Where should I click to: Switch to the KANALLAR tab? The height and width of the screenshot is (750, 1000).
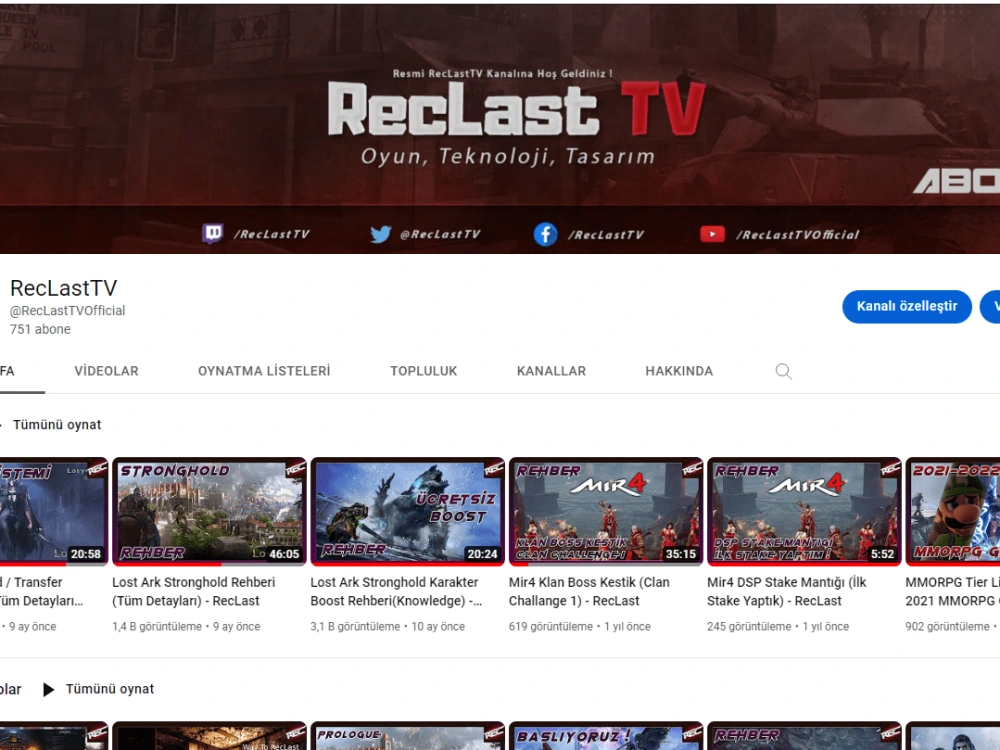551,371
